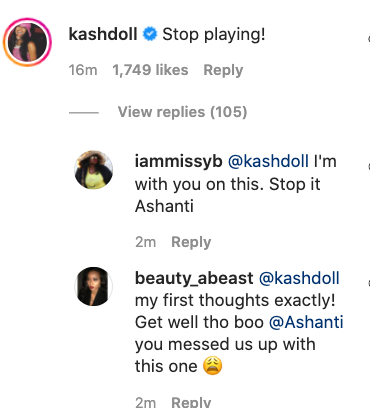
Task: Click the blue verified badge beside kashdoll
Action: [x=150, y=34]
